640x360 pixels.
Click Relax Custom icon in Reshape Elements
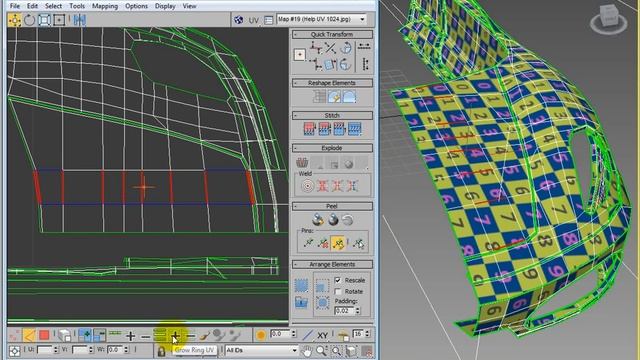coord(349,97)
